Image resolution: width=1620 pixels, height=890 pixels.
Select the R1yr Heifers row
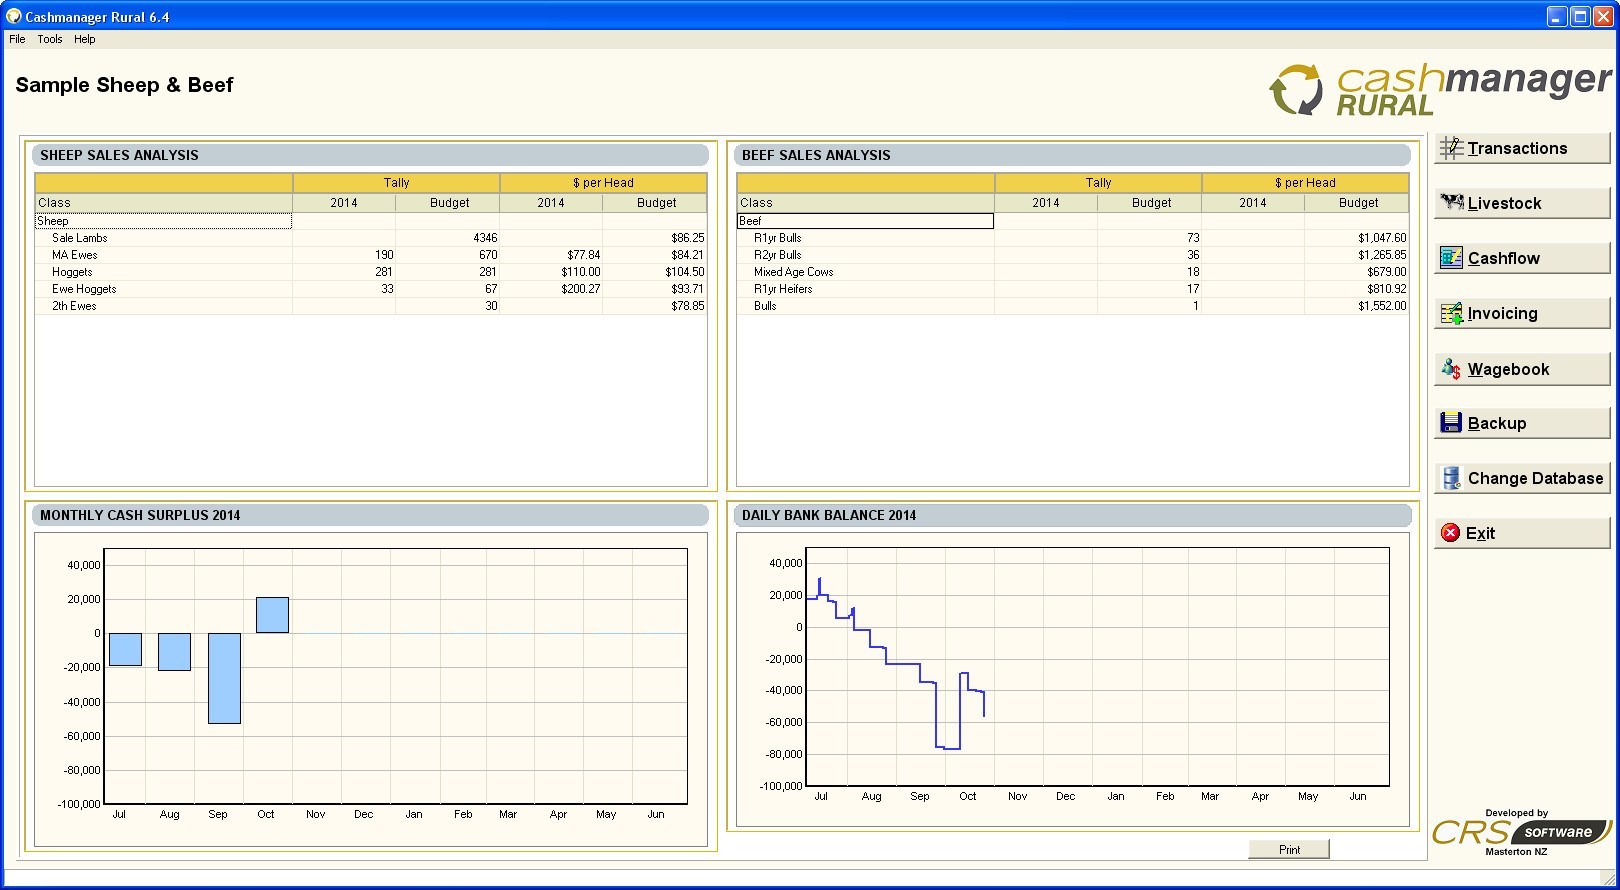point(1073,289)
